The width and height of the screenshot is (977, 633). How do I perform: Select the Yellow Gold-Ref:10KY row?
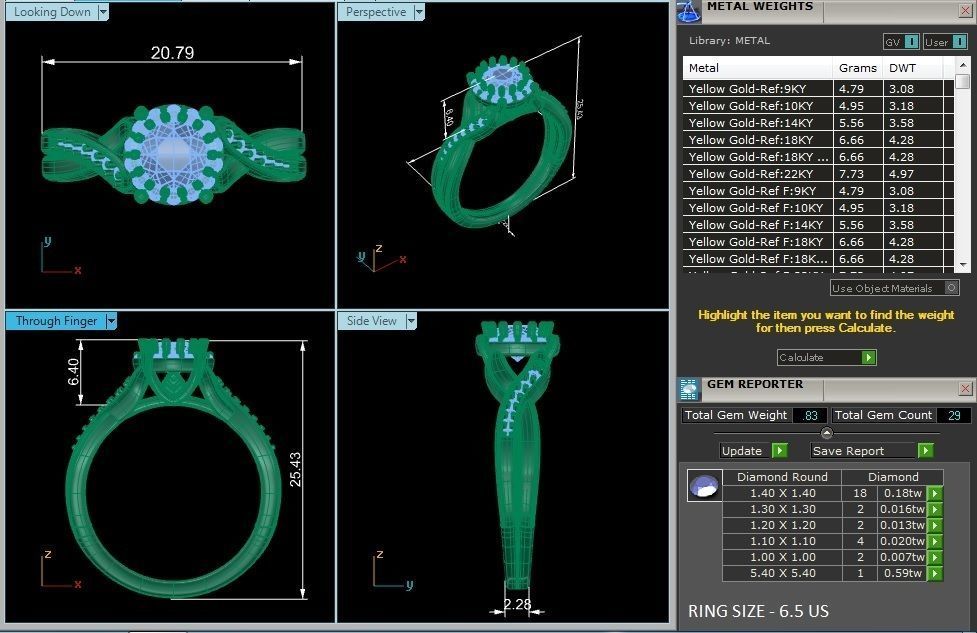click(x=818, y=106)
